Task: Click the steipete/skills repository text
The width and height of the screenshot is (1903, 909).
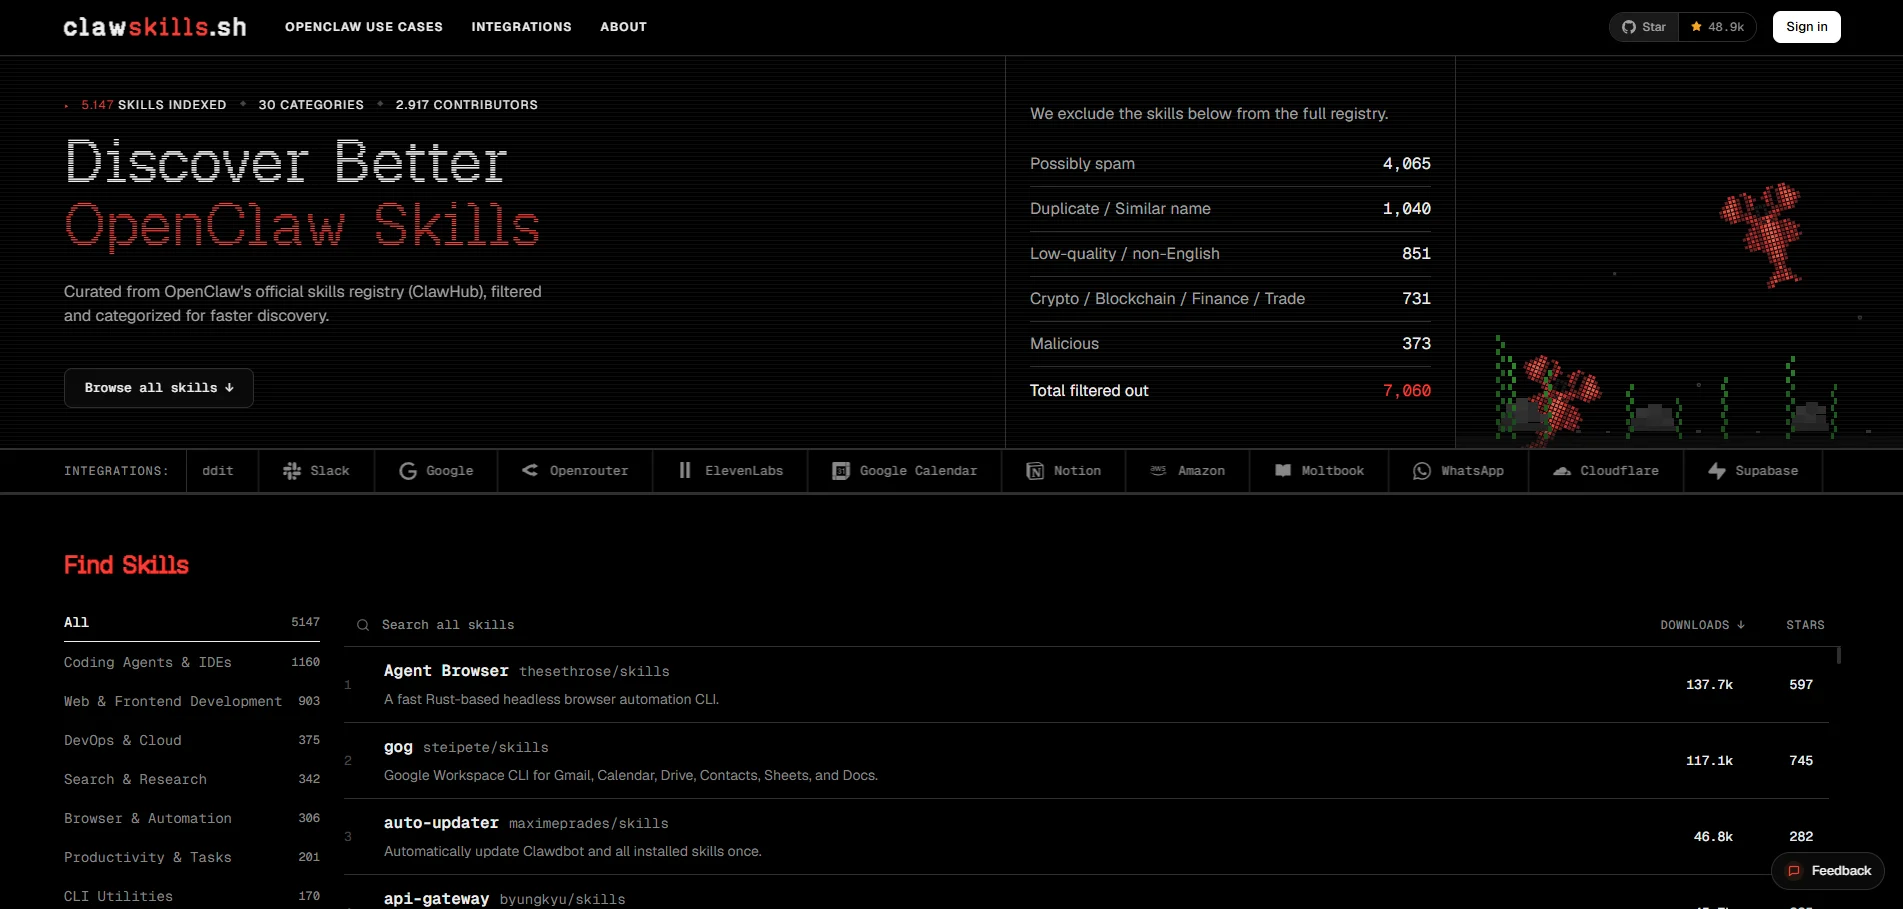Action: pyautogui.click(x=486, y=748)
